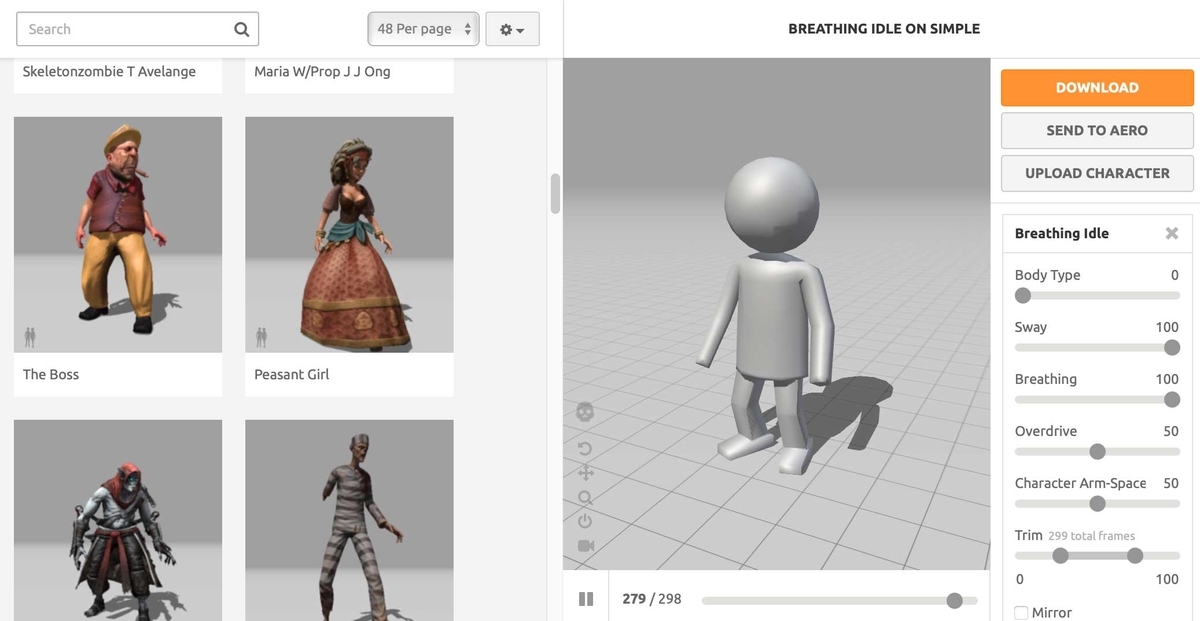Click the DOWNLOAD button
1200x621 pixels.
point(1097,87)
